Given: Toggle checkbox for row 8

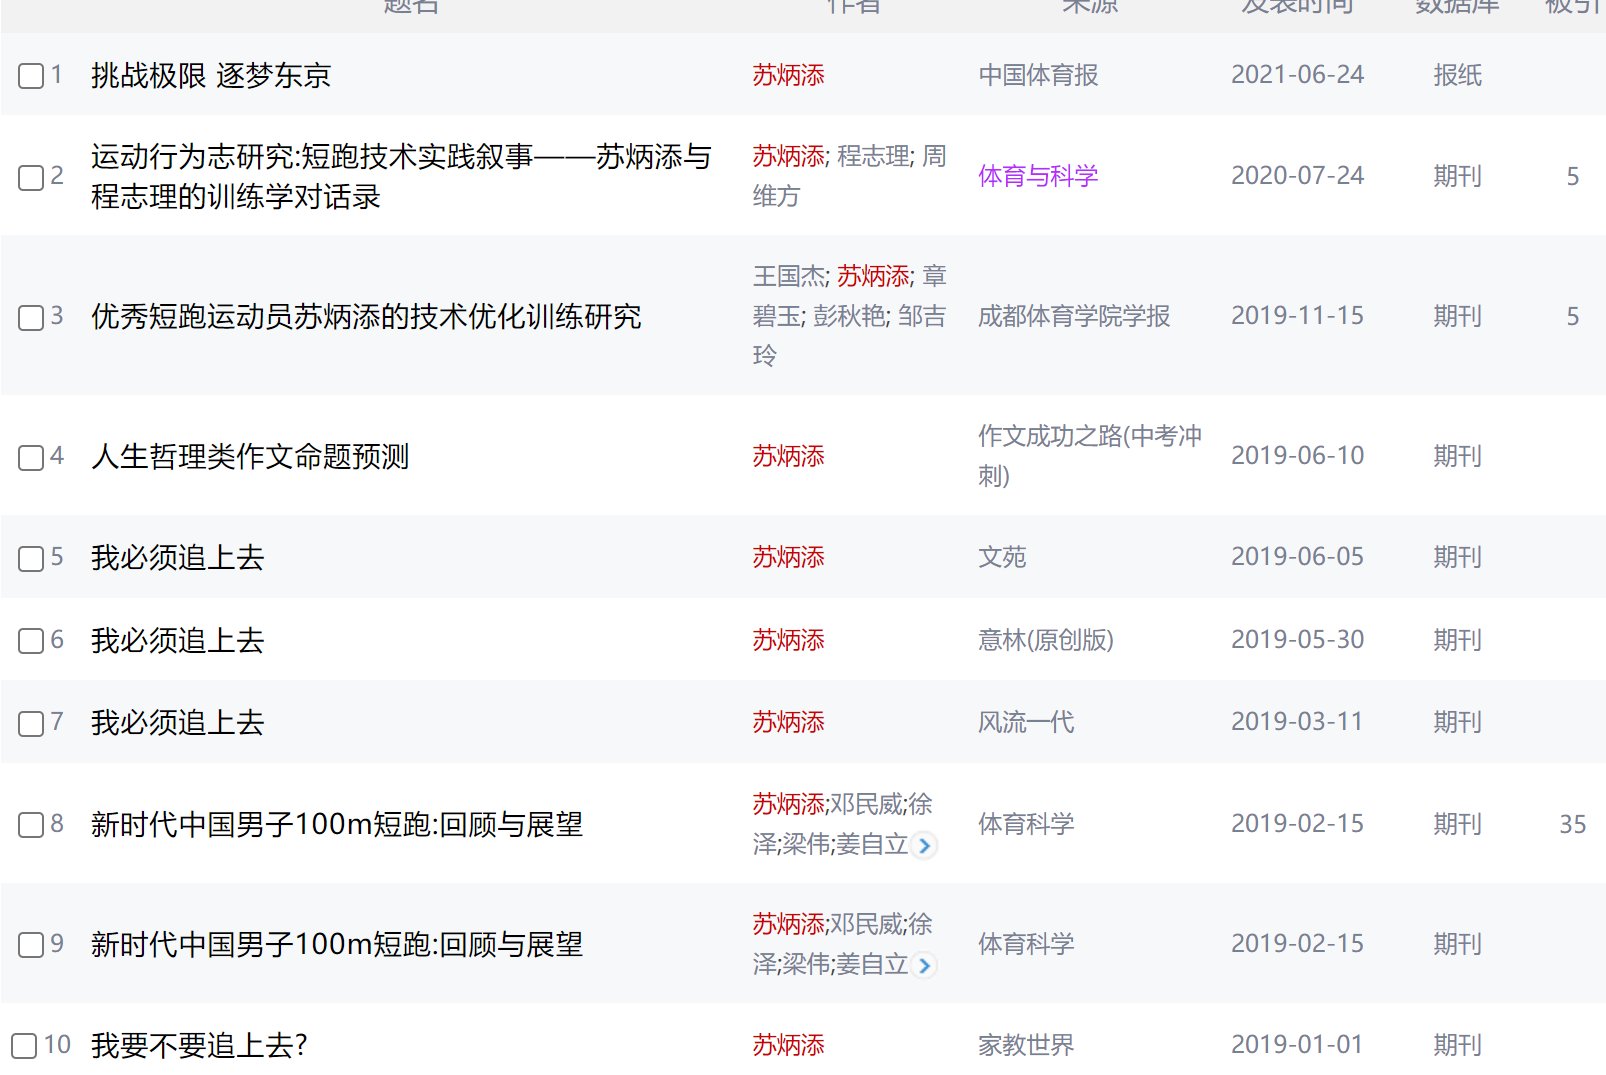Looking at the screenshot, I should point(31,825).
